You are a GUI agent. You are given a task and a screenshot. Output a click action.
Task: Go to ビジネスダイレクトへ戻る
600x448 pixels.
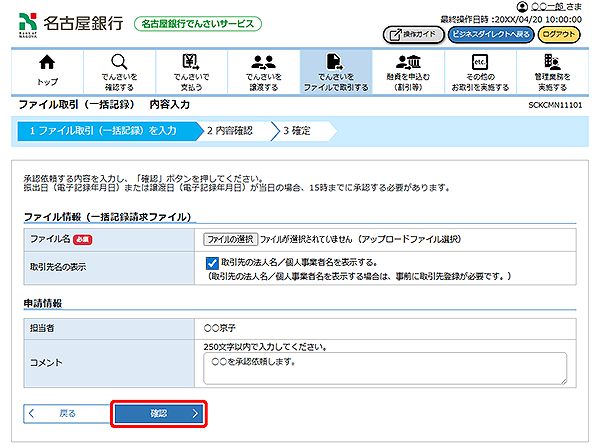pos(490,34)
